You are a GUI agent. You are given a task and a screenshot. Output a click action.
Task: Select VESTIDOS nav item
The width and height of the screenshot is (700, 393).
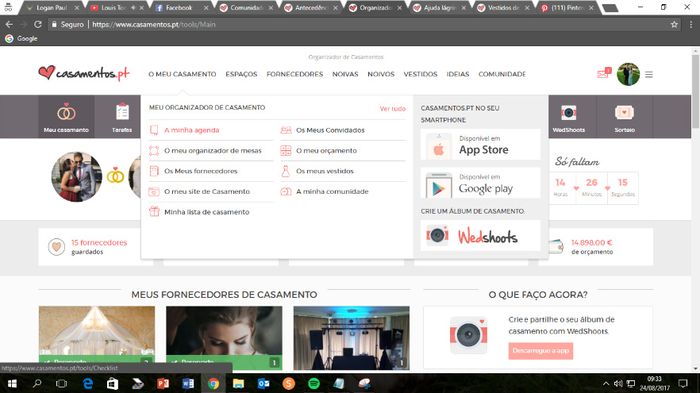point(420,74)
